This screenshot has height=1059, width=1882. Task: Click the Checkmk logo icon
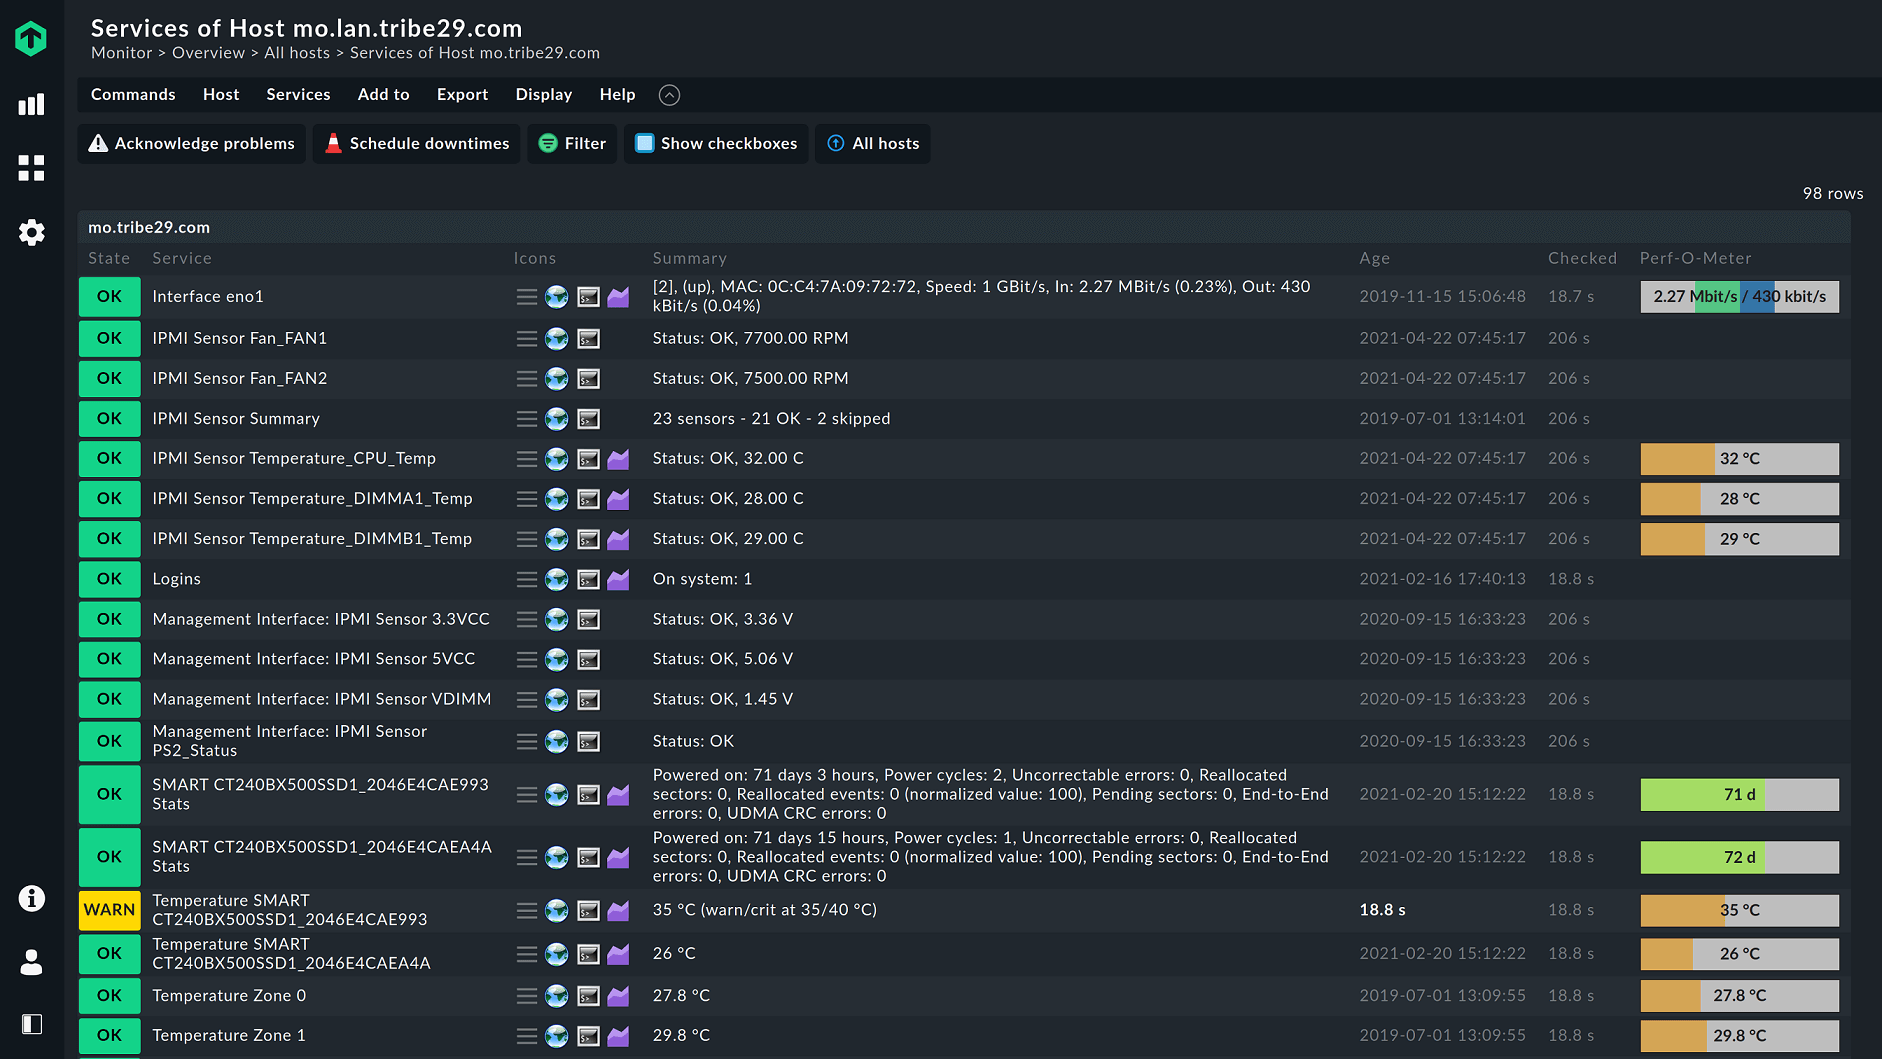(x=31, y=39)
